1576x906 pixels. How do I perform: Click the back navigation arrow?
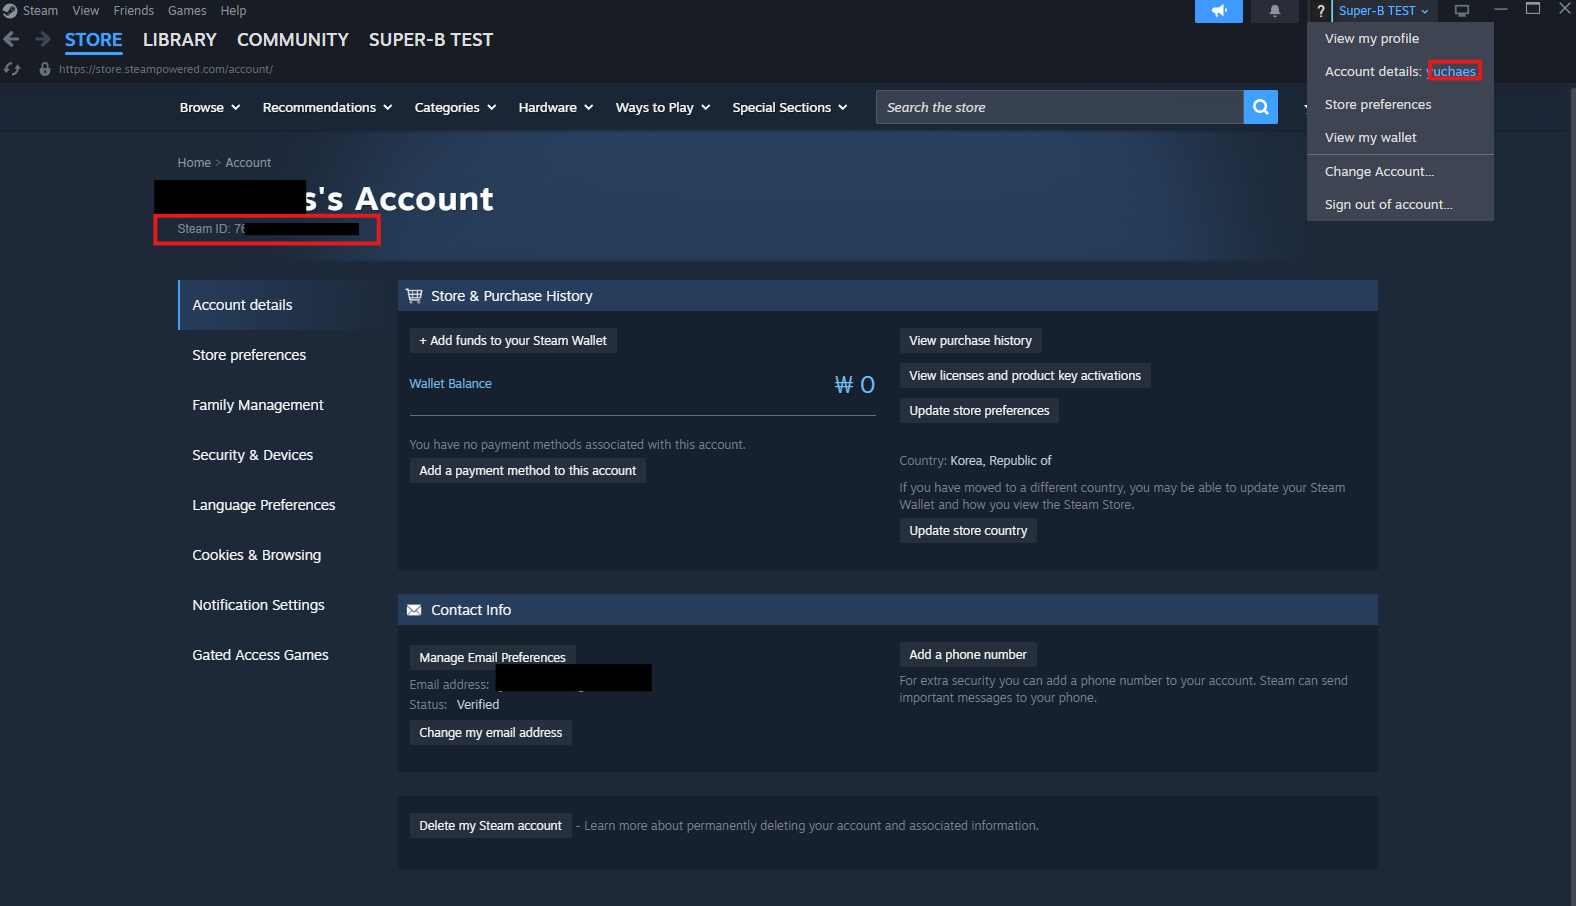(x=12, y=40)
